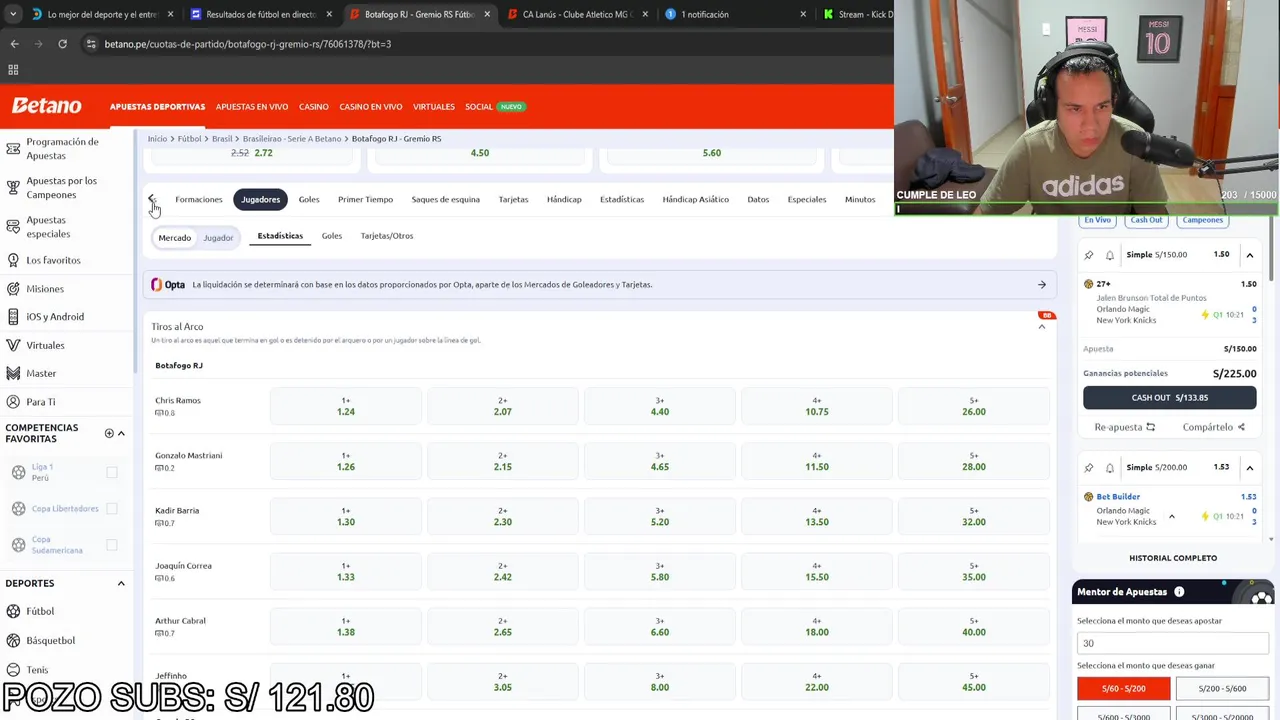Collapse the Deportes section

click(121, 583)
